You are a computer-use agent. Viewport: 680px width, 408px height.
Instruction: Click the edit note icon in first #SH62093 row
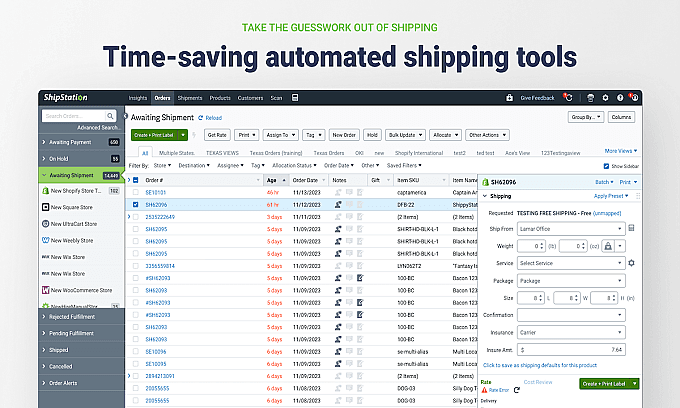click(360, 278)
